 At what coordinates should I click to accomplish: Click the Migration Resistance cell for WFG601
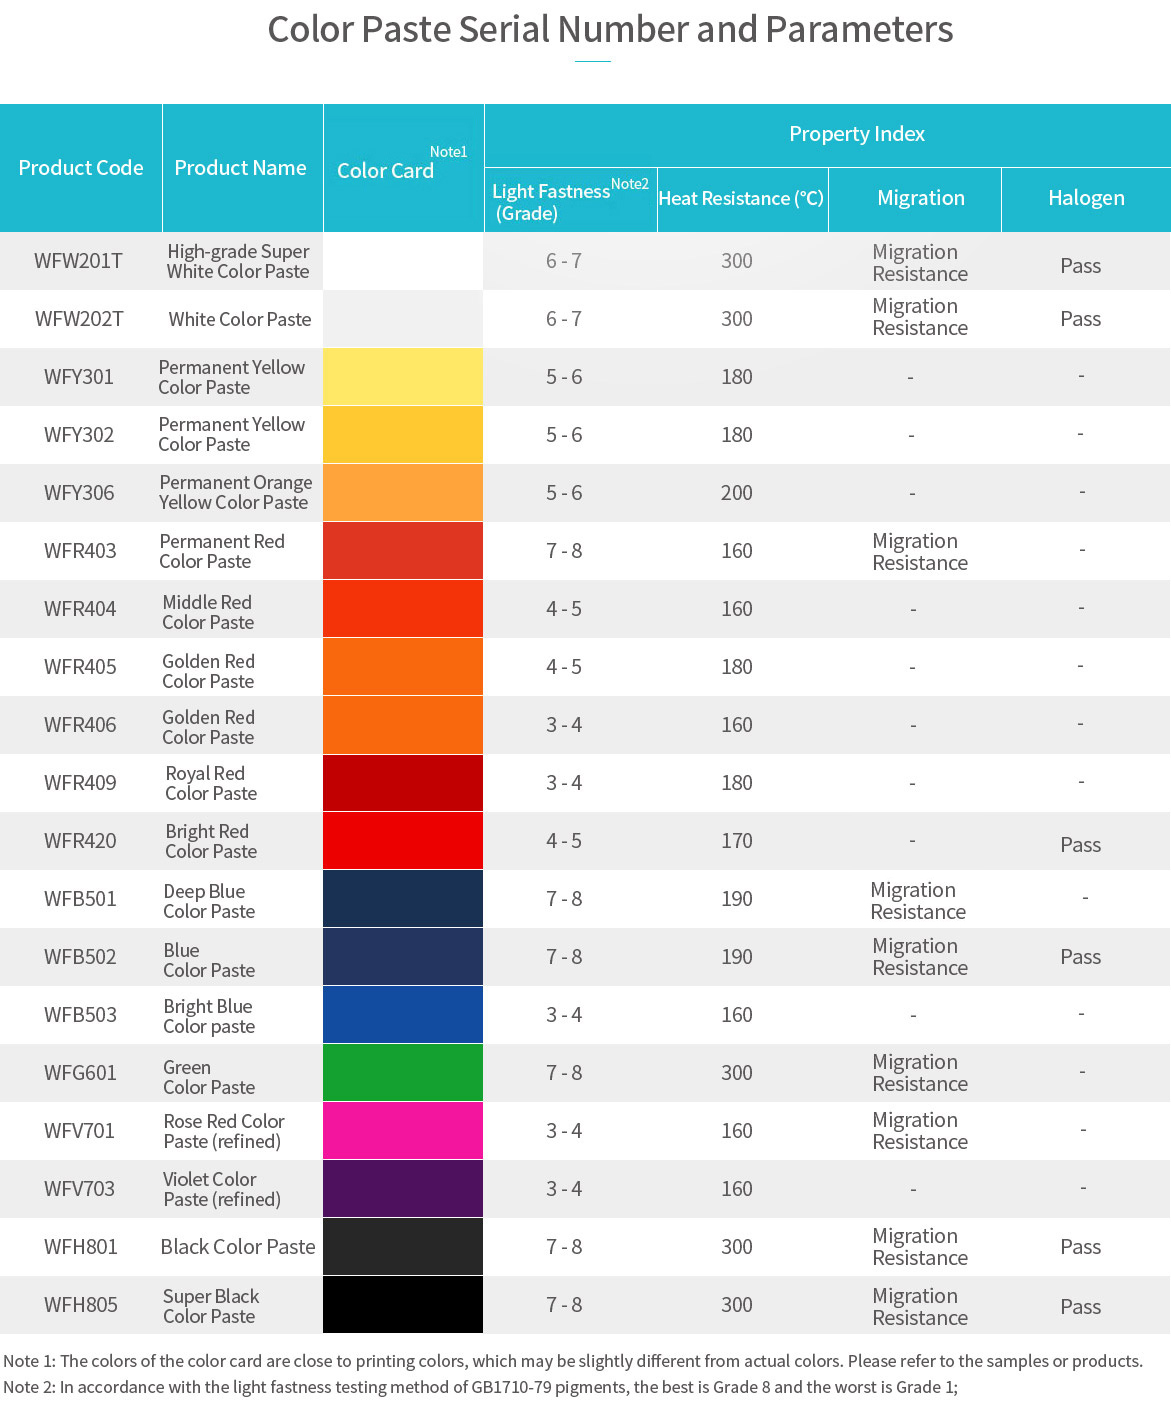click(920, 1073)
